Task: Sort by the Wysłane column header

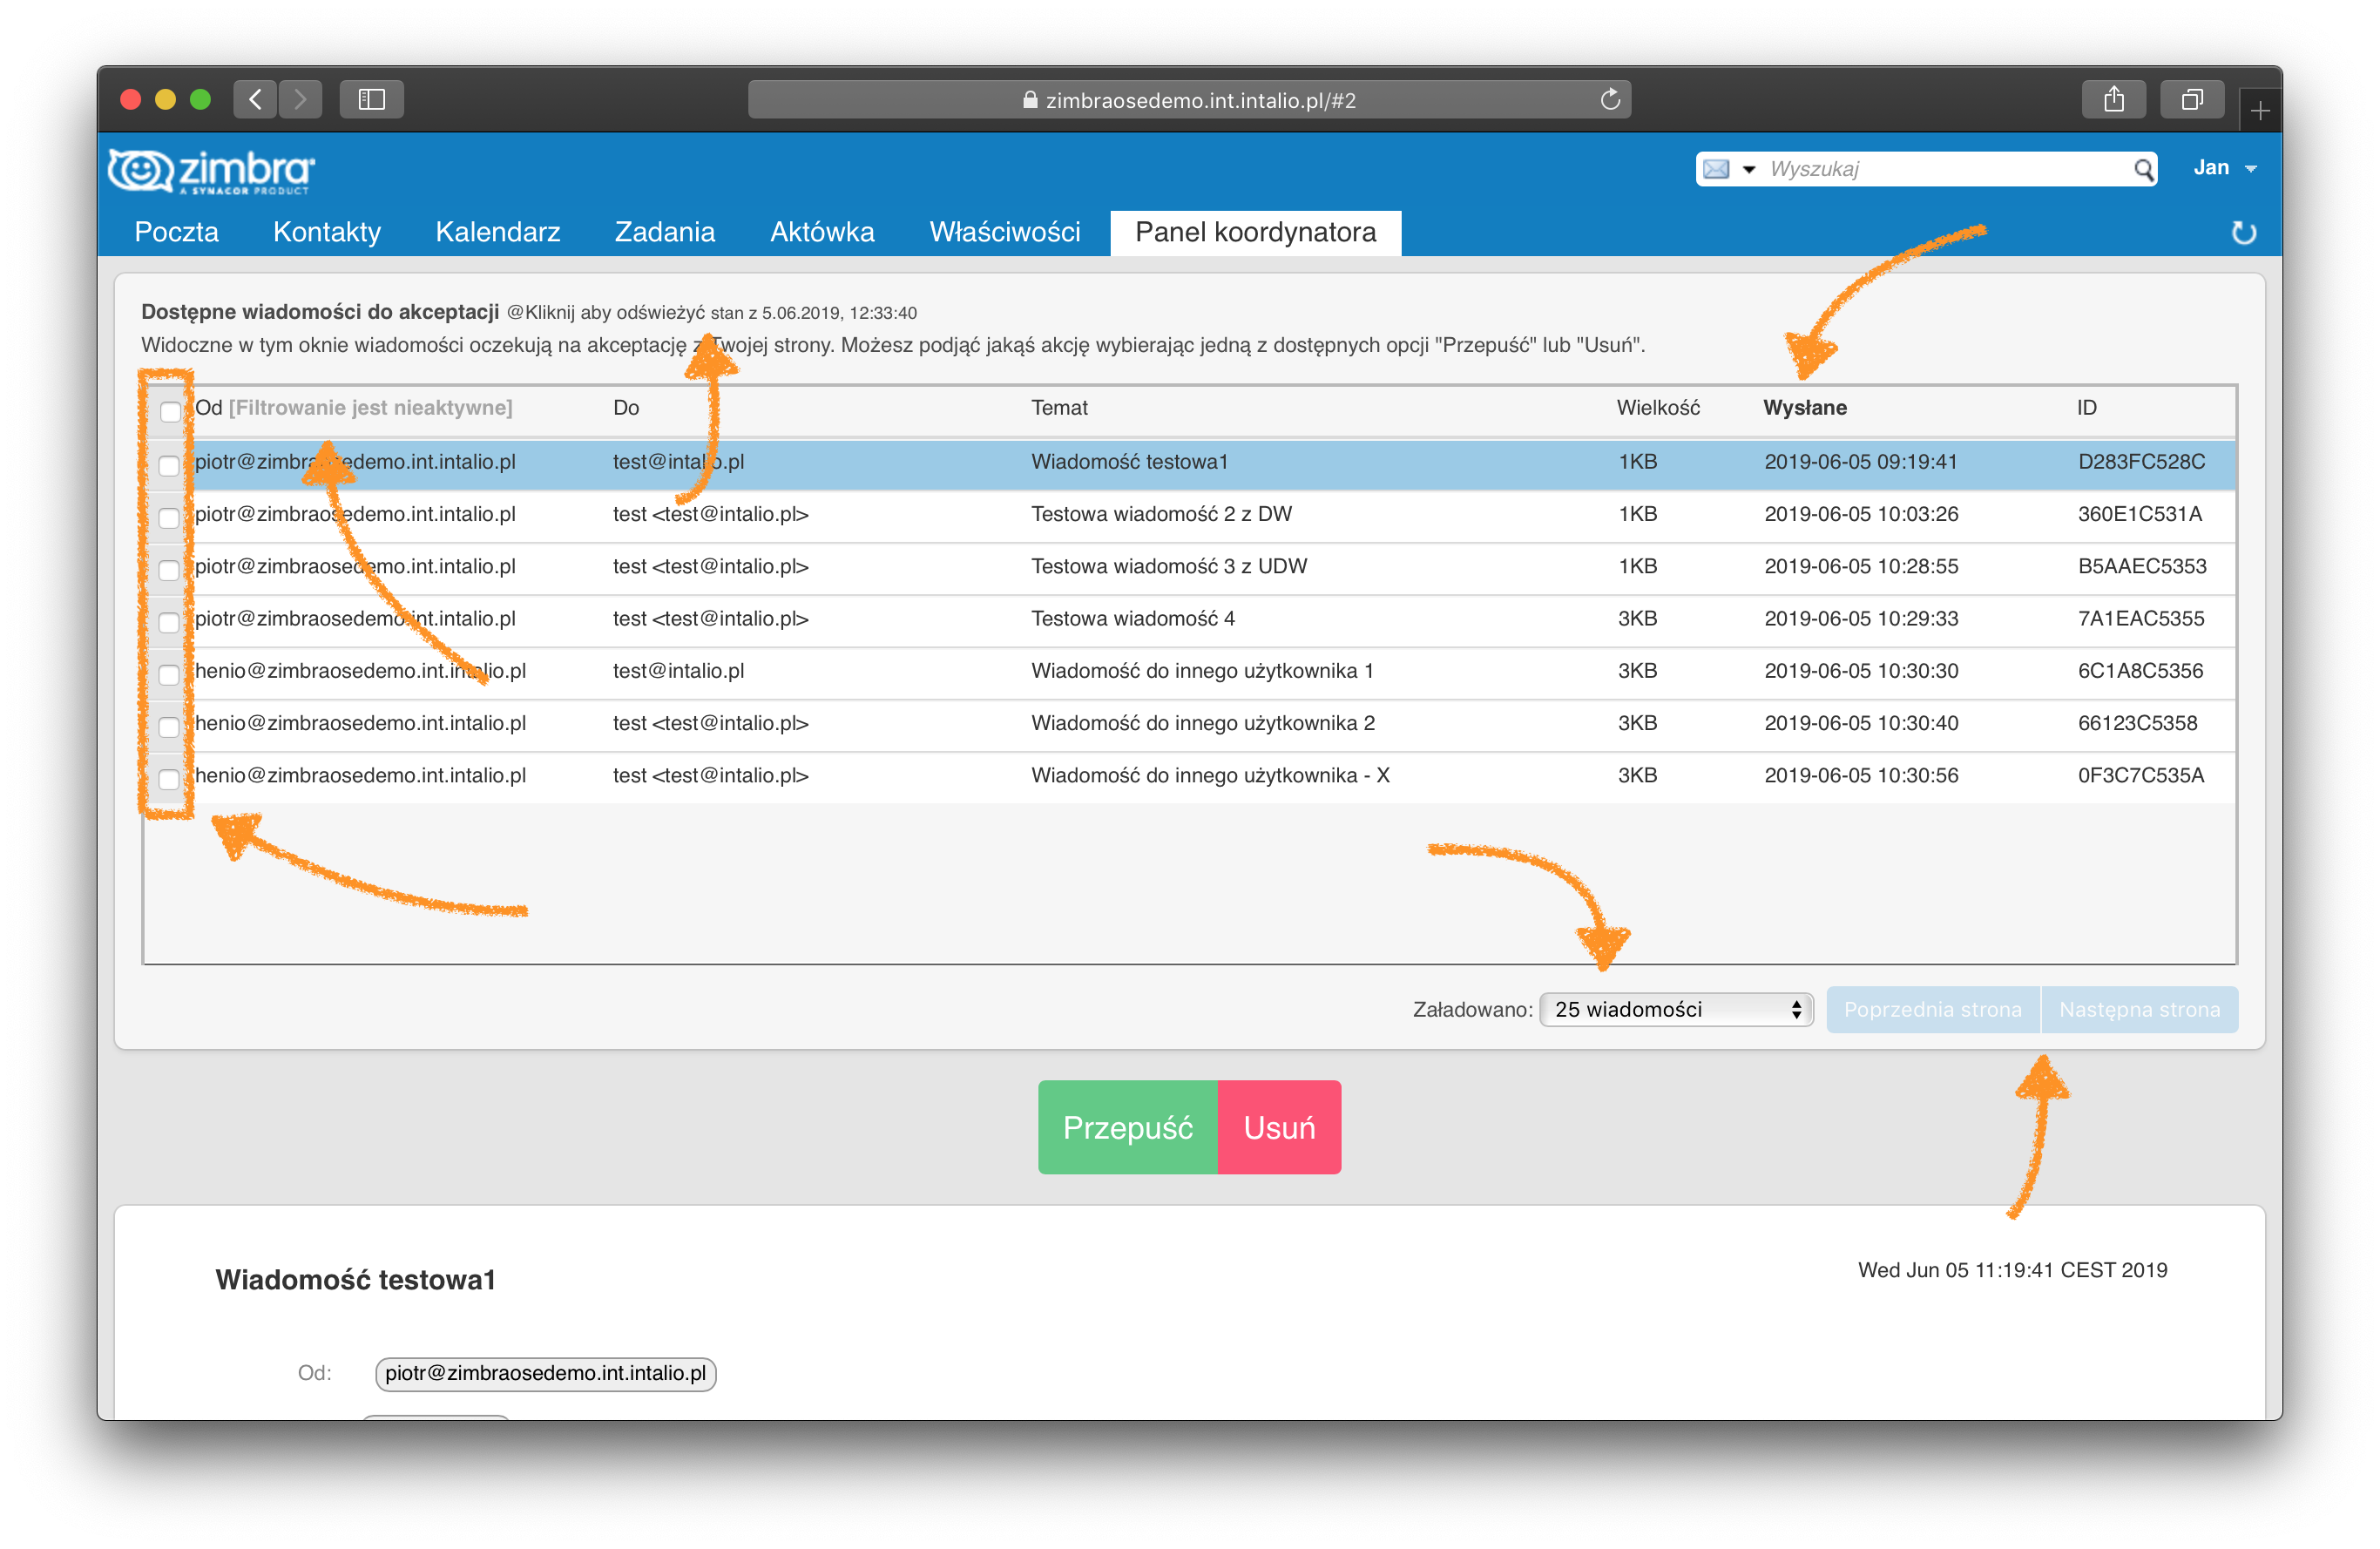Action: click(x=1804, y=408)
